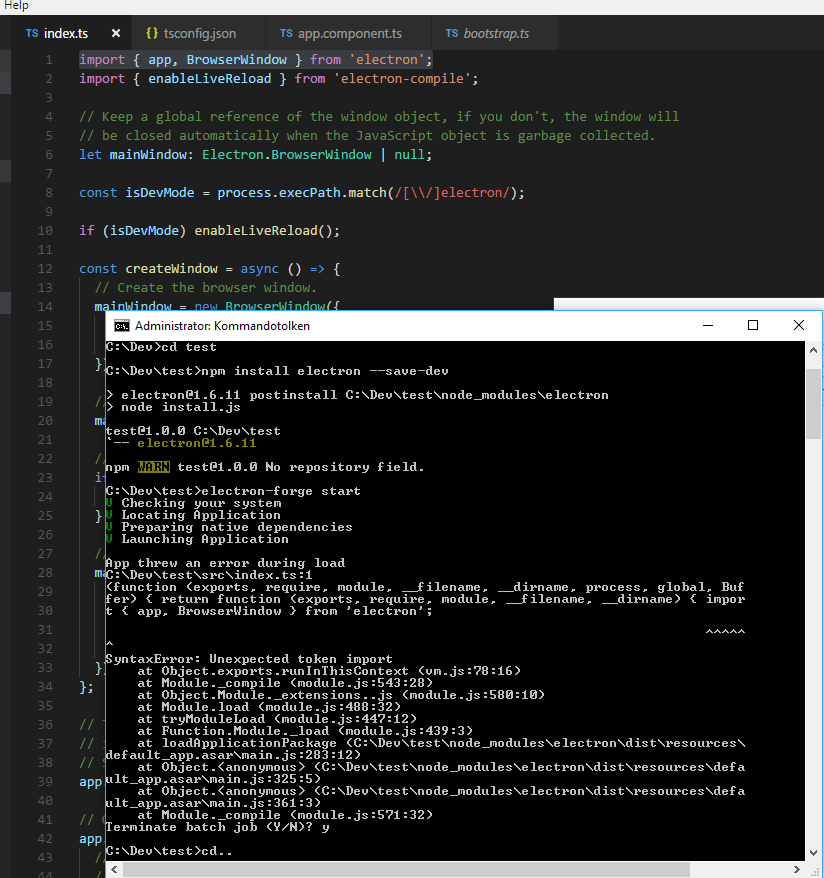Open the Help menu
The image size is (824, 878).
point(16,6)
